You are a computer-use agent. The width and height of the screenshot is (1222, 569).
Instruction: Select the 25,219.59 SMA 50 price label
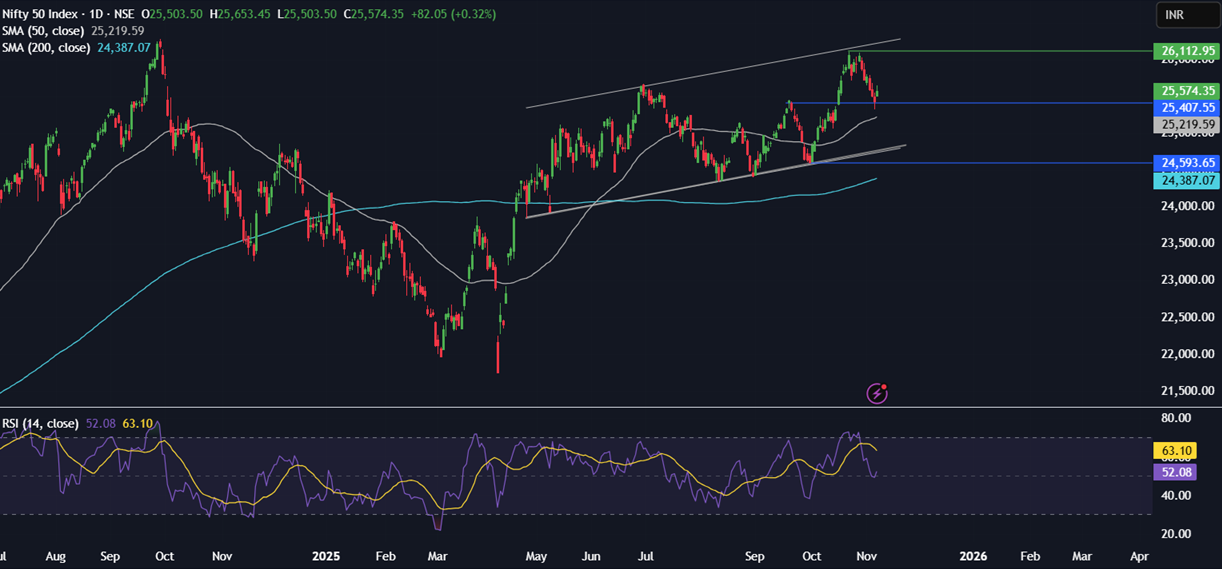(x=1187, y=125)
